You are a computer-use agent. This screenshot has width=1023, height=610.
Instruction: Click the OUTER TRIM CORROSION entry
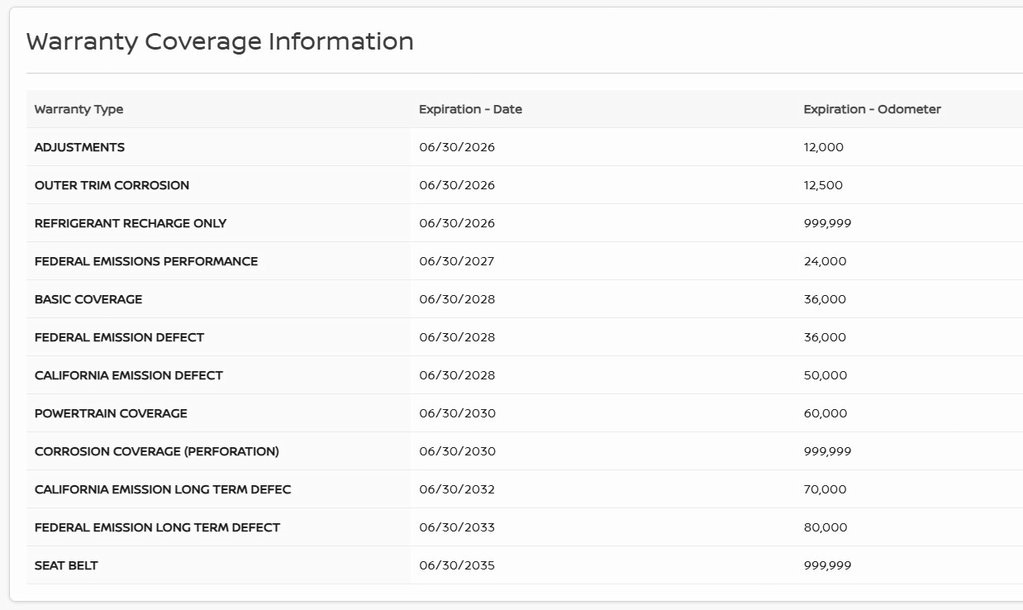[x=112, y=185]
